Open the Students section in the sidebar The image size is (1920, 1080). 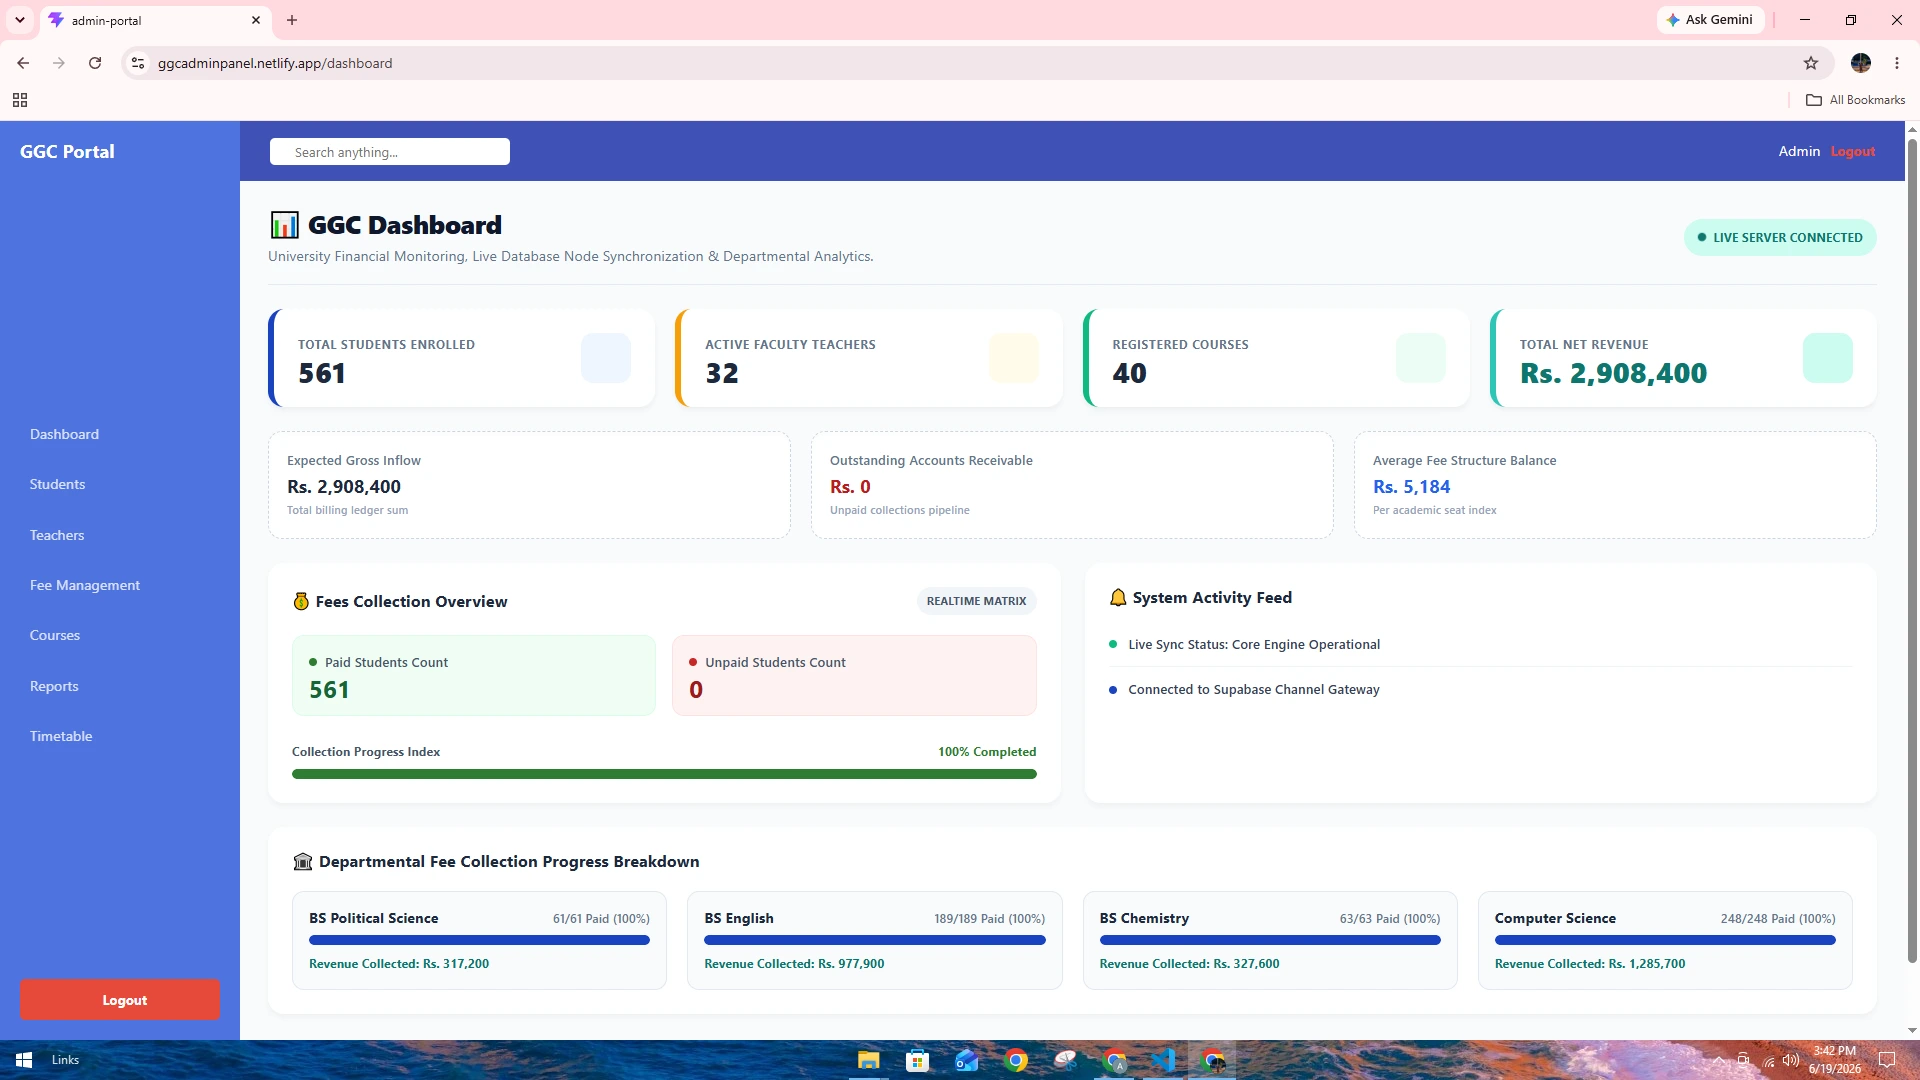[x=57, y=484]
